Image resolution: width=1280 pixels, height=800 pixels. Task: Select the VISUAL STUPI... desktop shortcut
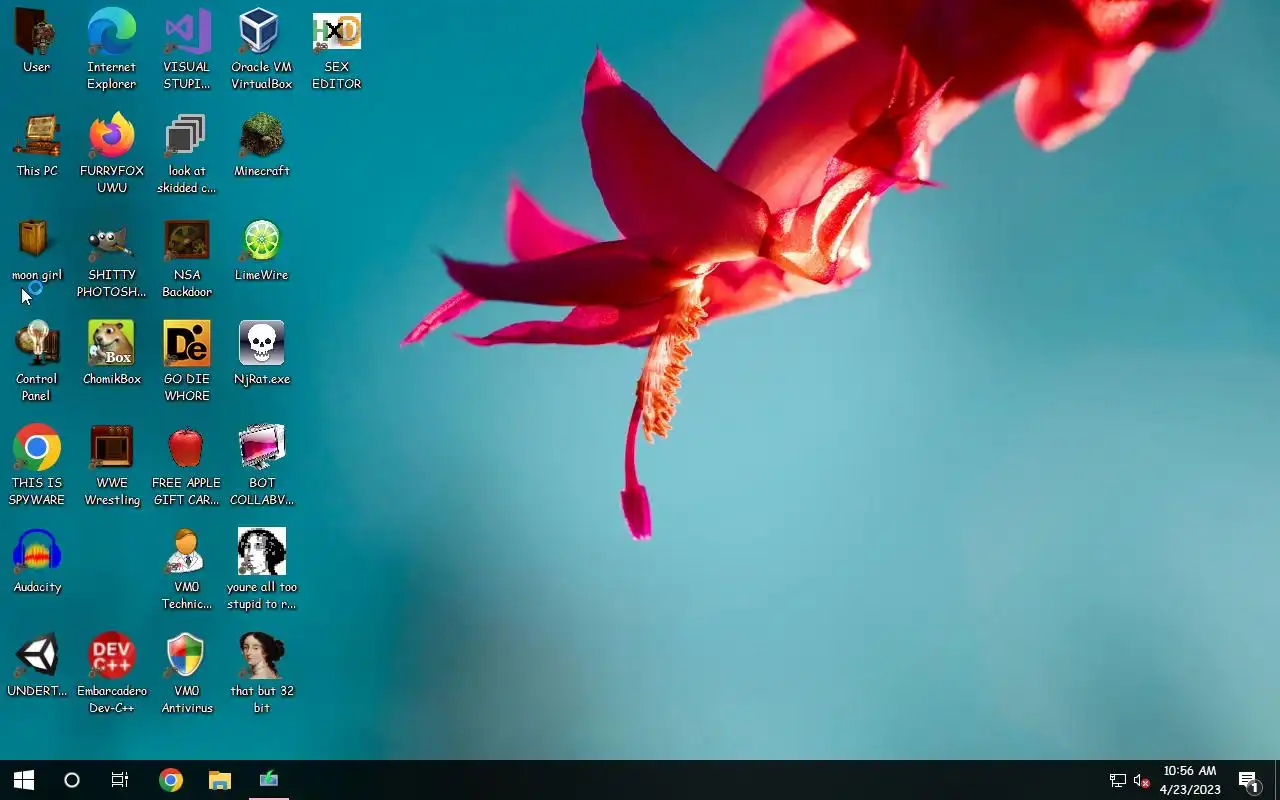click(x=187, y=50)
